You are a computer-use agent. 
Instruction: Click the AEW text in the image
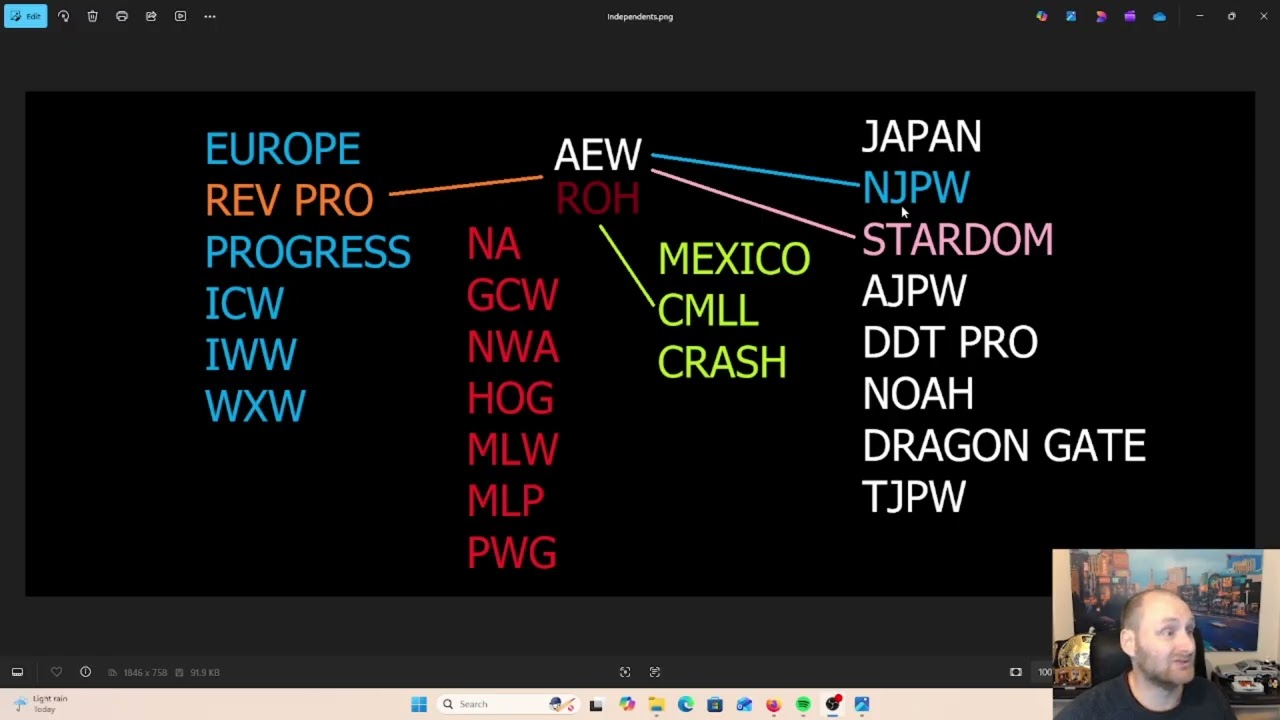598,155
